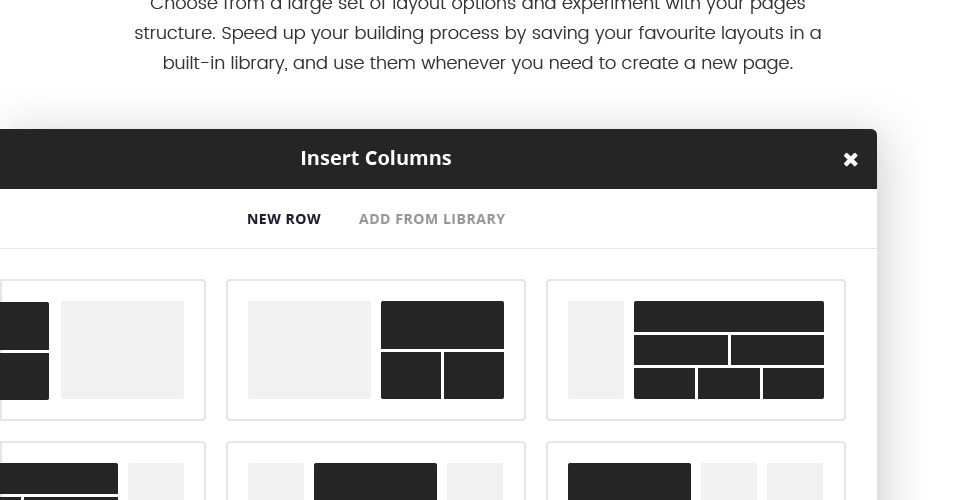Click the Insert Columns dialog title
The width and height of the screenshot is (965, 500).
376,158
